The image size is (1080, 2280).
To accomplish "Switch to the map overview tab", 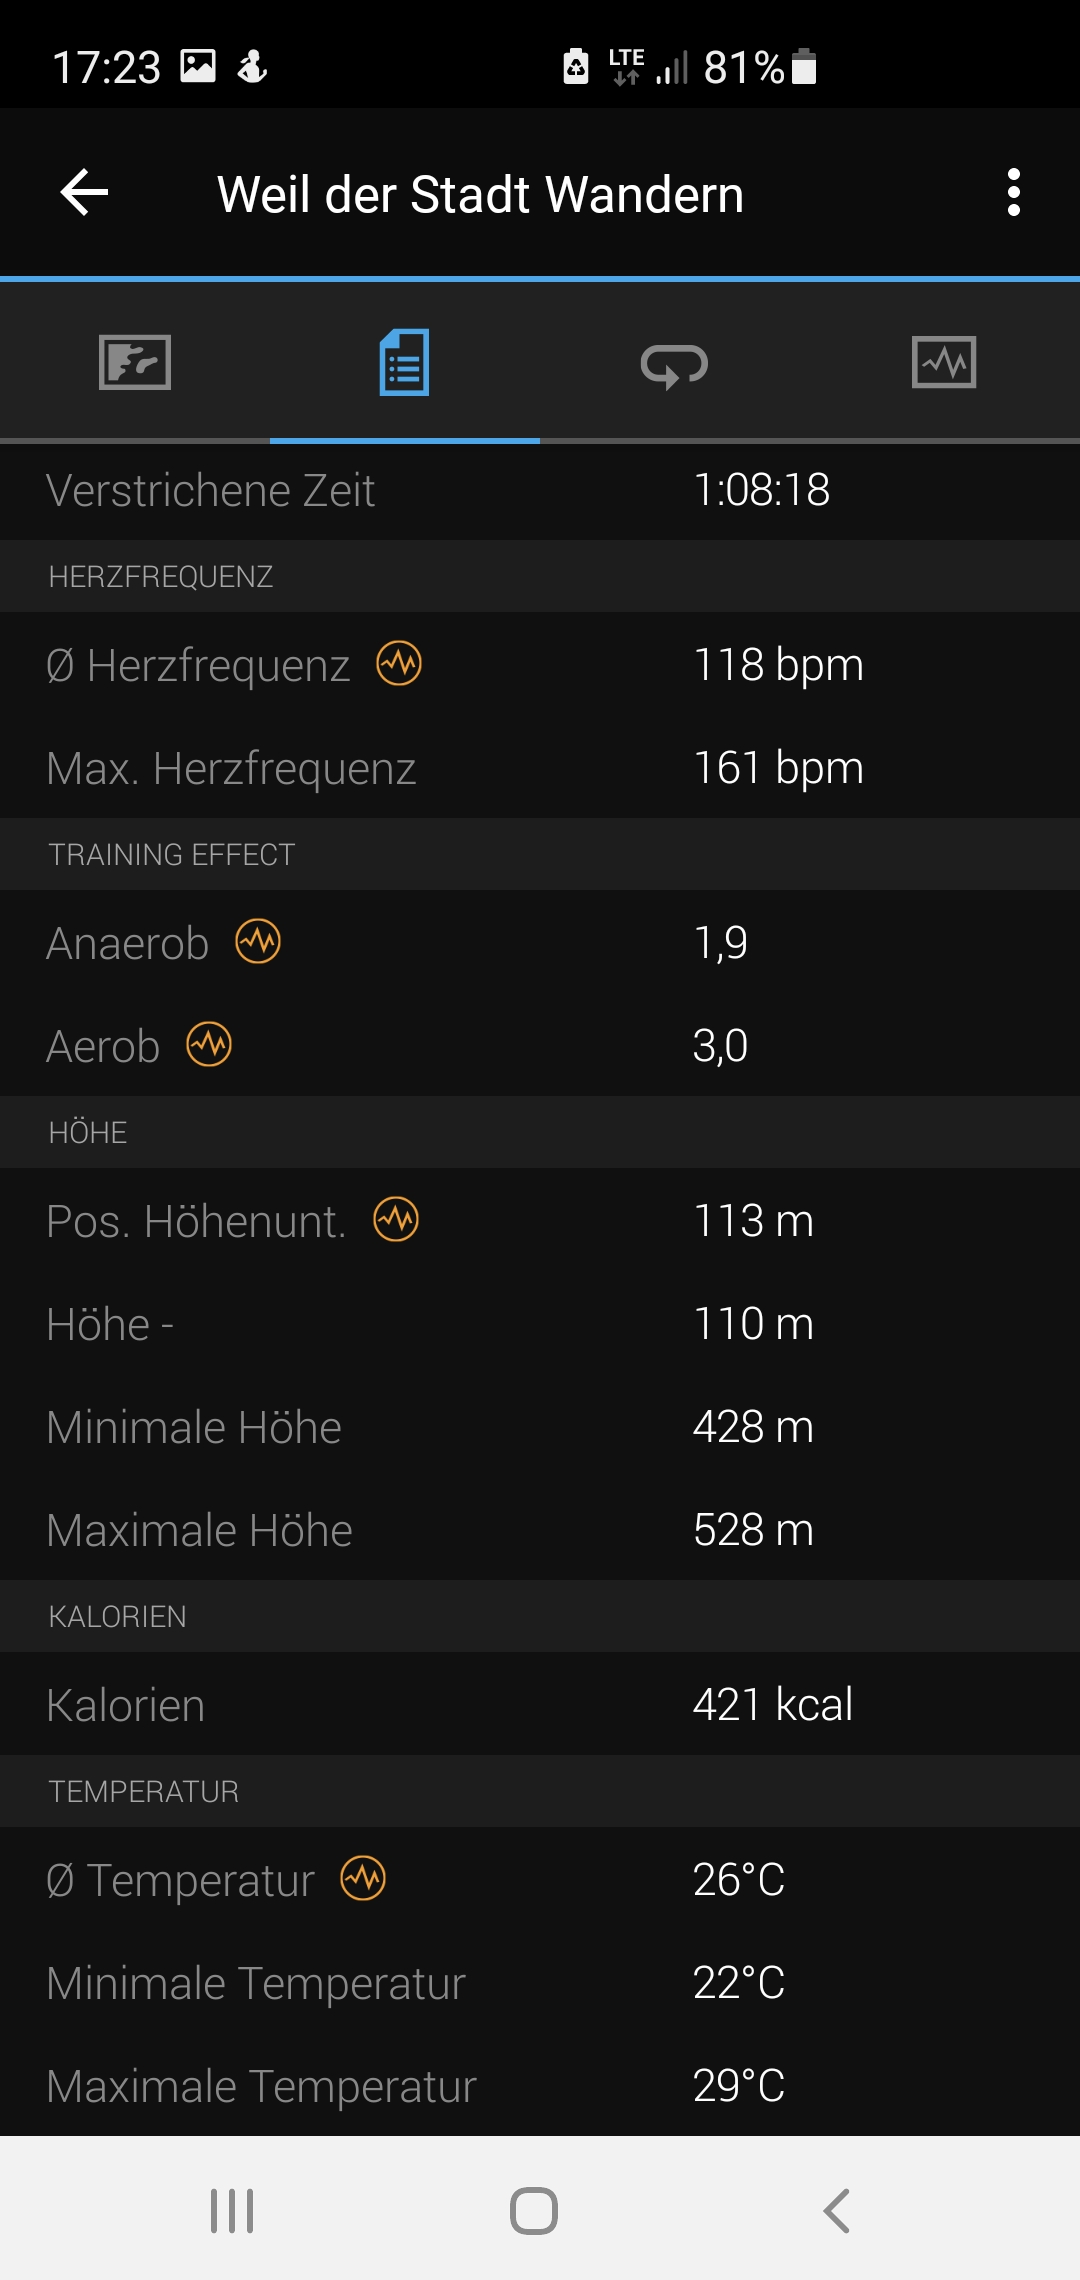I will (x=135, y=362).
